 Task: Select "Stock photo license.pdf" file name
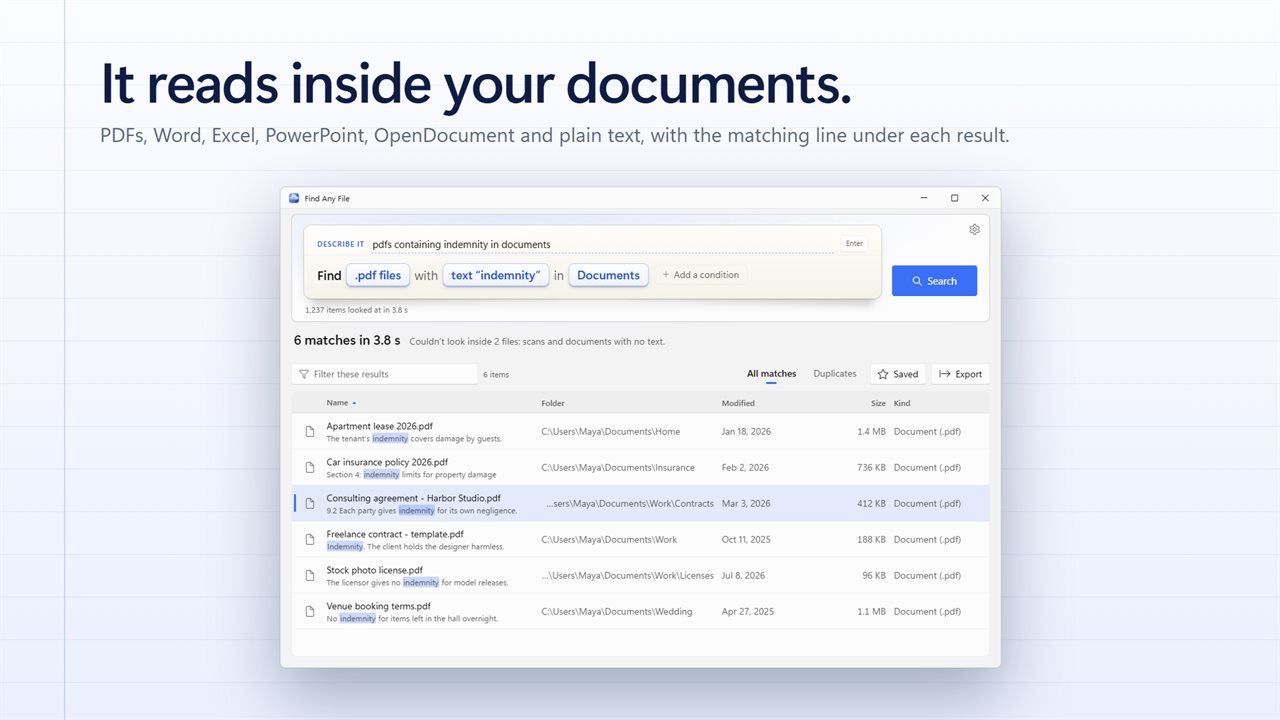click(x=375, y=570)
